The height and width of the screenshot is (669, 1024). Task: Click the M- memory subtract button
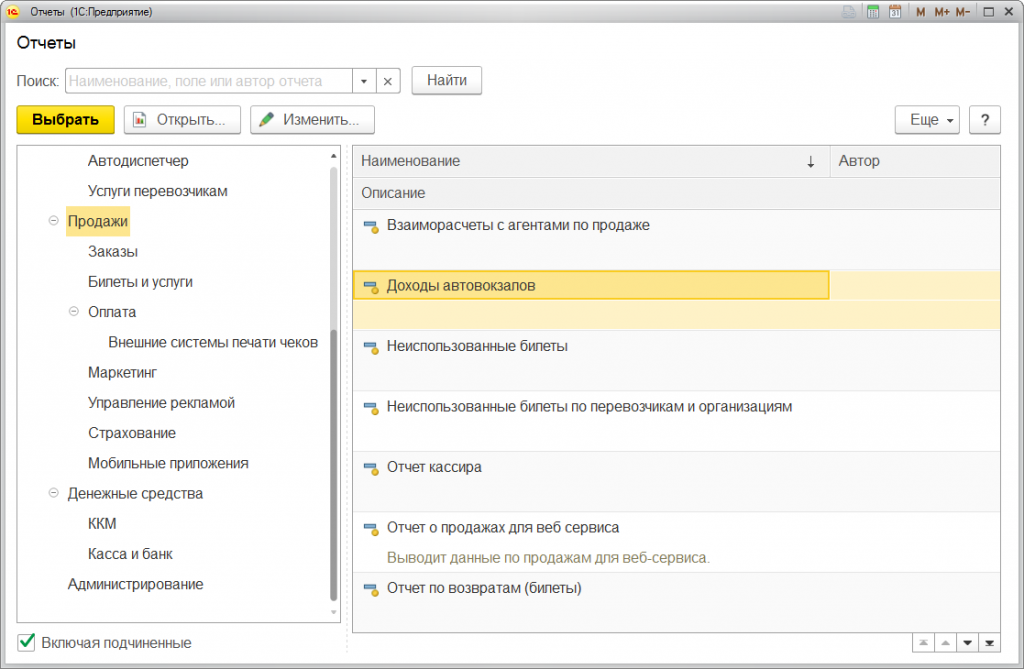coord(962,12)
